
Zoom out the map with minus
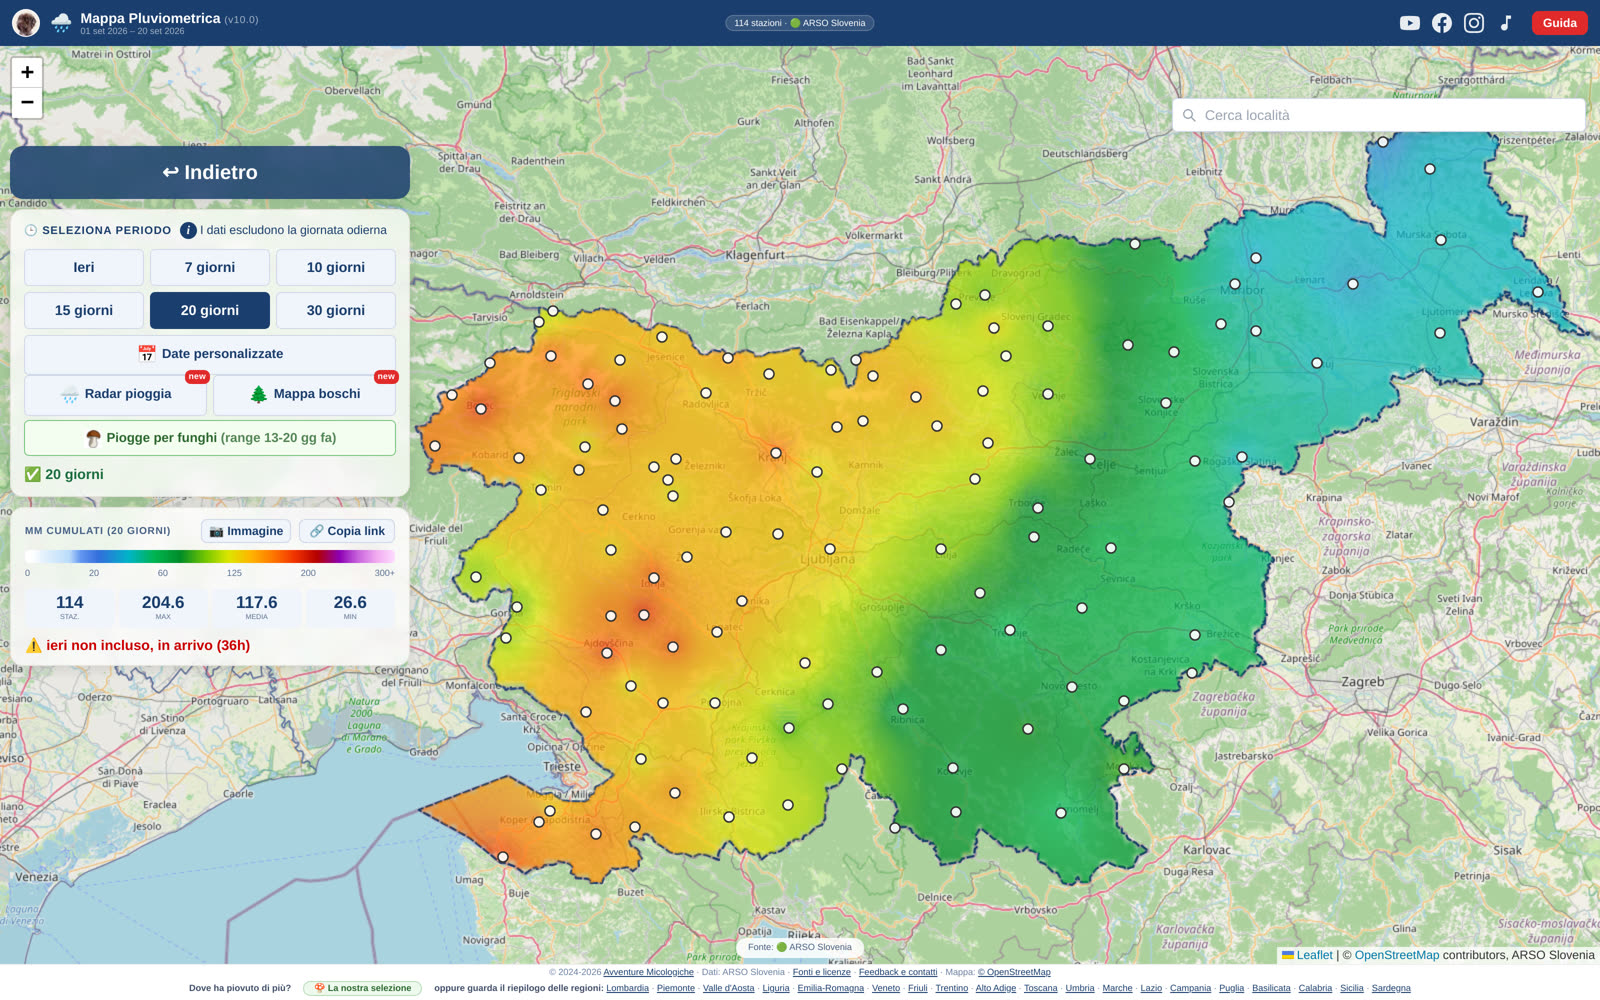(27, 102)
